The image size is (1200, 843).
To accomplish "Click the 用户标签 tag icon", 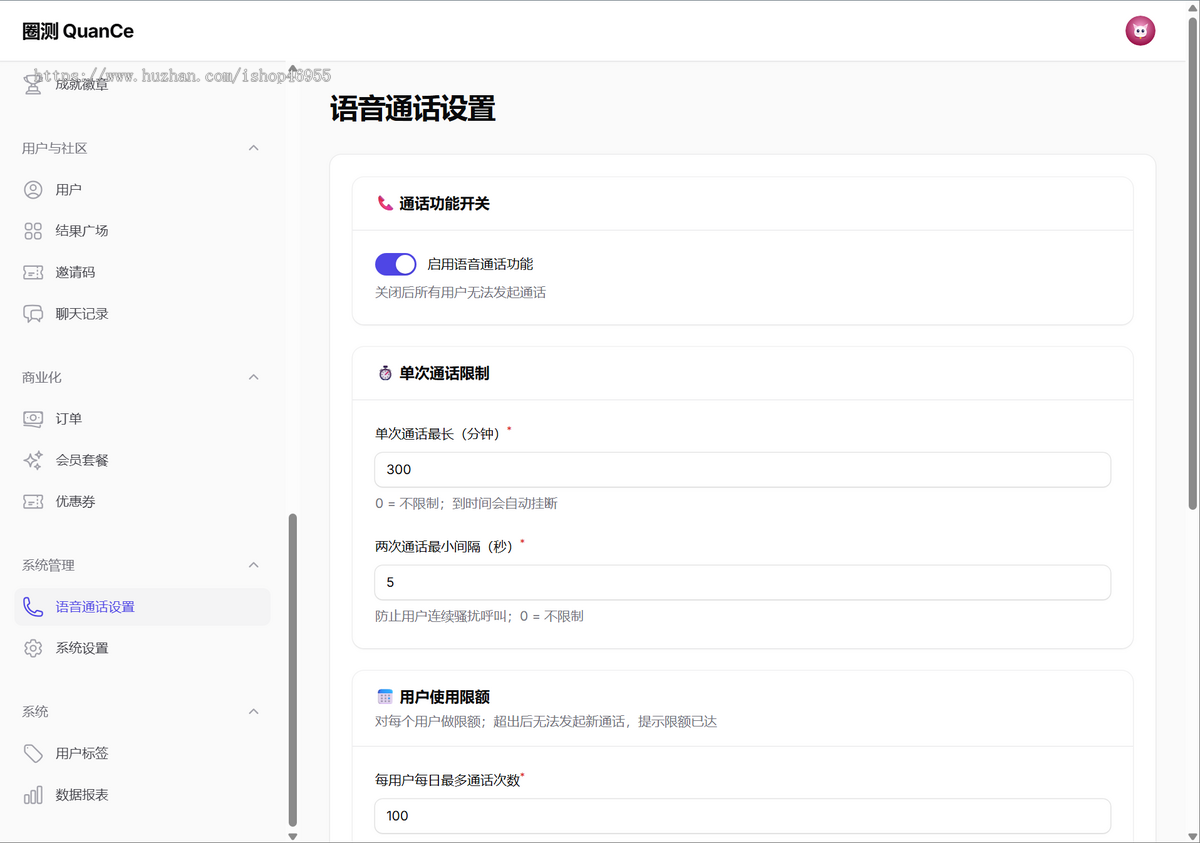I will click(x=33, y=753).
